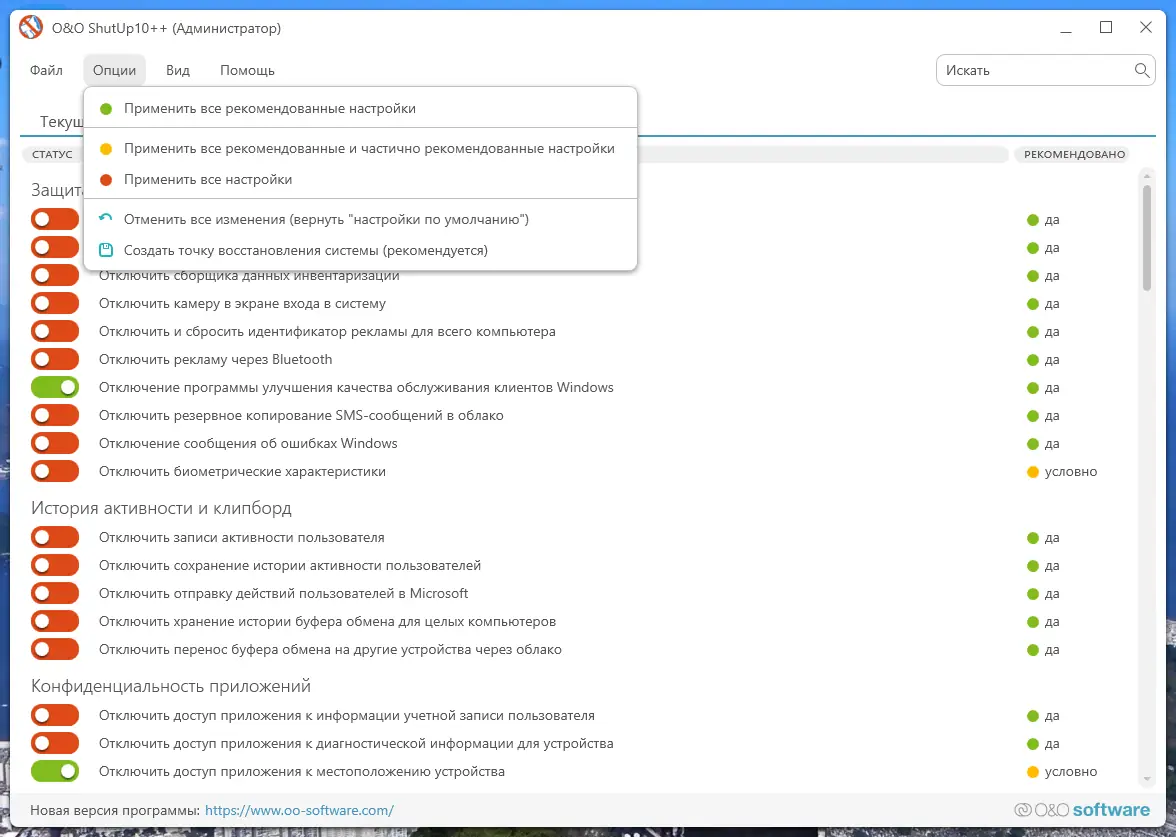Click undo arrow icon for reverting changes
The width and height of the screenshot is (1176, 837).
point(106,219)
